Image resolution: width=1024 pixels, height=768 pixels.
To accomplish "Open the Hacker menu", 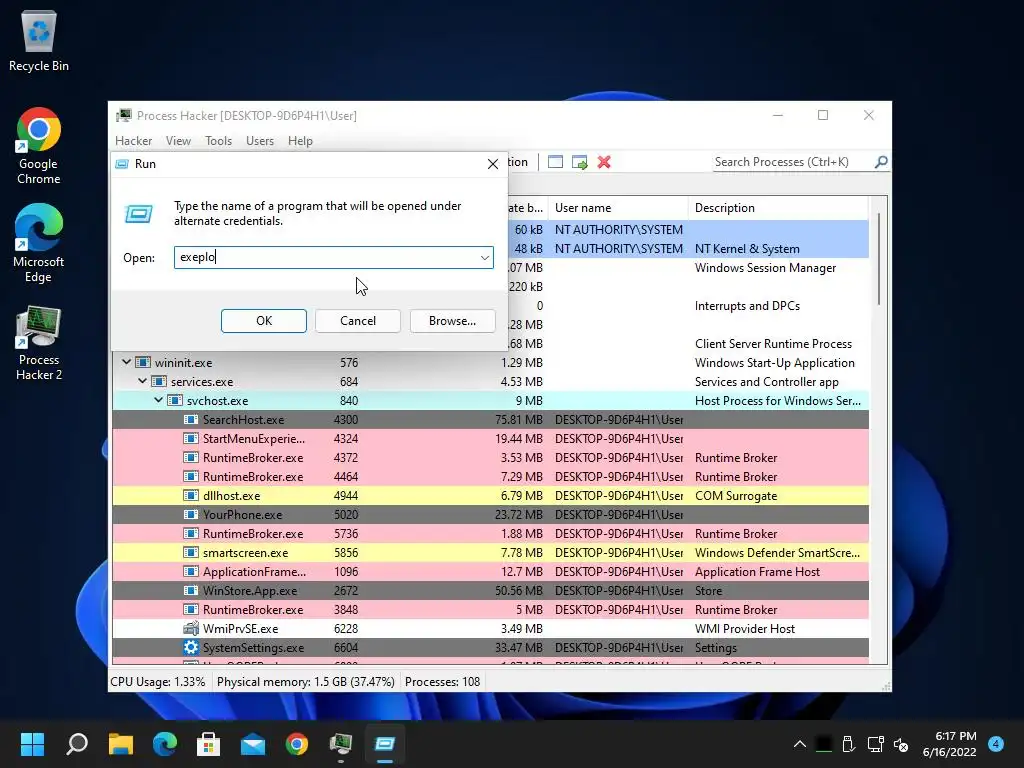I will 133,141.
